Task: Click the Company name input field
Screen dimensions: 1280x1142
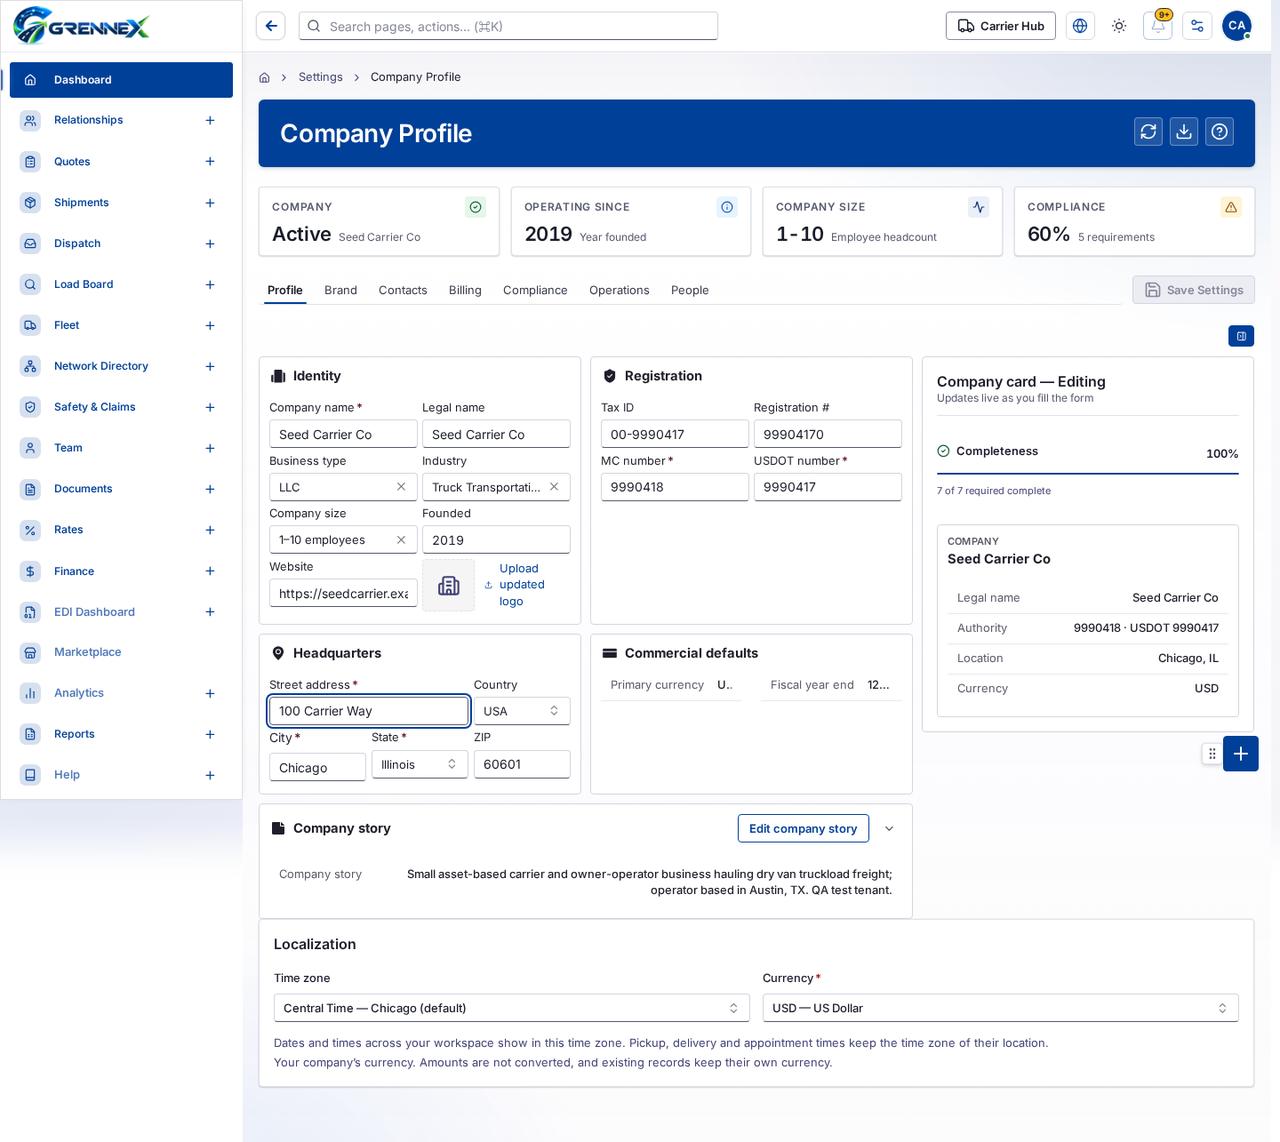Action: [x=343, y=434]
